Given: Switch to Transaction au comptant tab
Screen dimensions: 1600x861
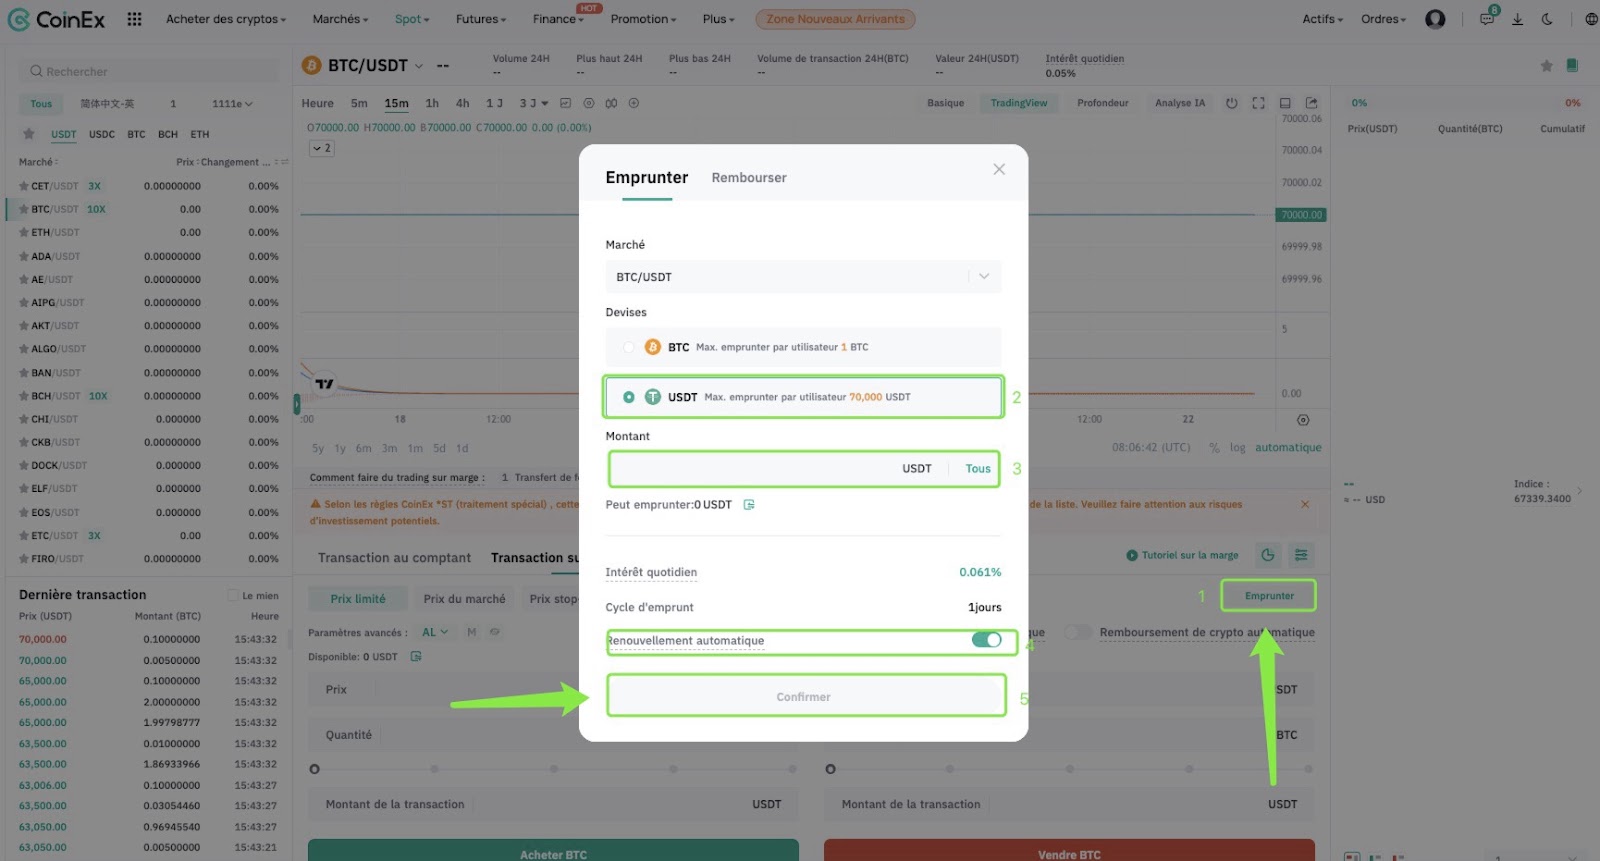Looking at the screenshot, I should [x=394, y=558].
